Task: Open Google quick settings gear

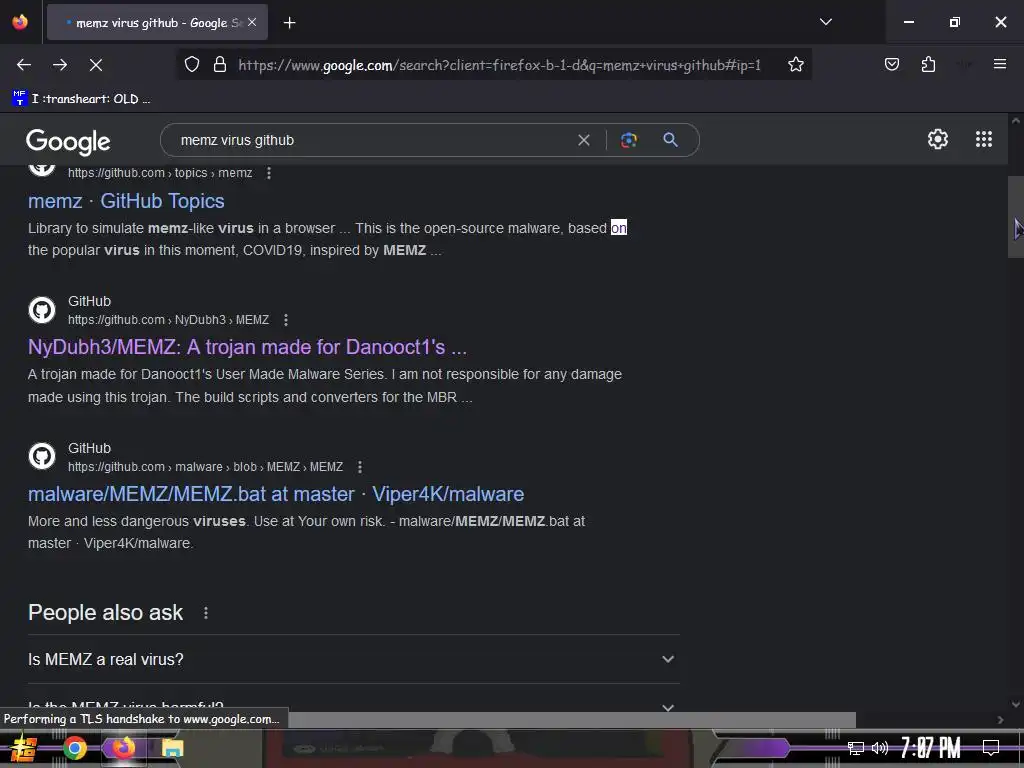Action: coord(938,139)
